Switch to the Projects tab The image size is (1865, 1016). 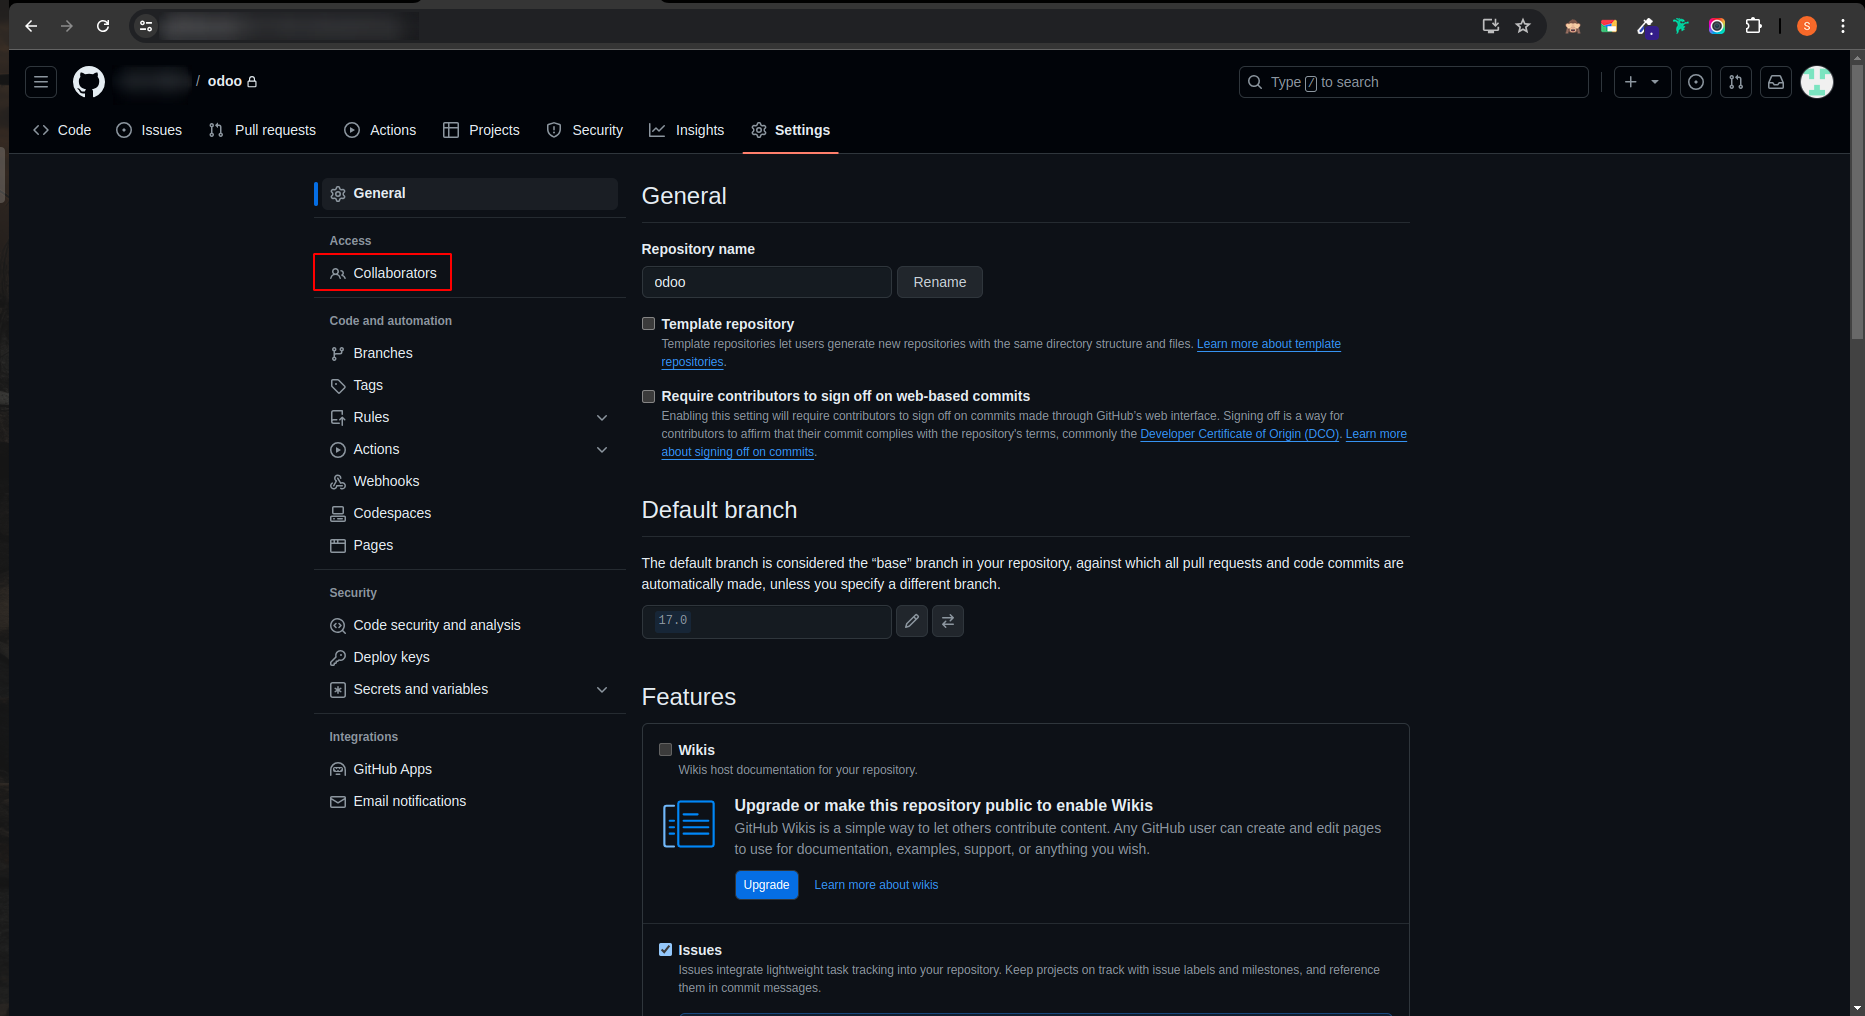click(481, 130)
